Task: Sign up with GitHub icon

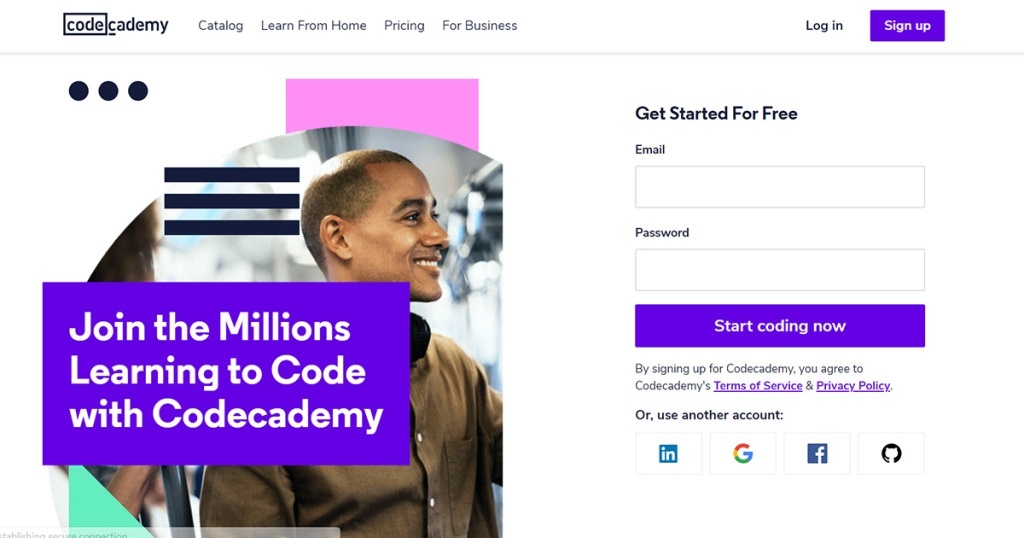Action: 891,453
